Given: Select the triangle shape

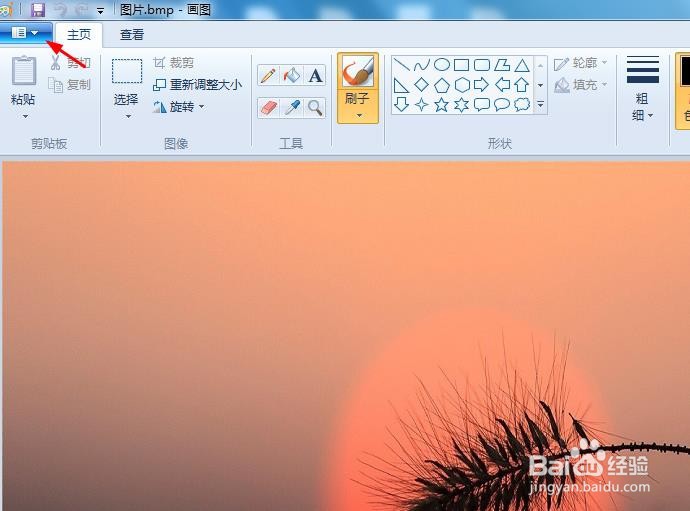Looking at the screenshot, I should 522,65.
